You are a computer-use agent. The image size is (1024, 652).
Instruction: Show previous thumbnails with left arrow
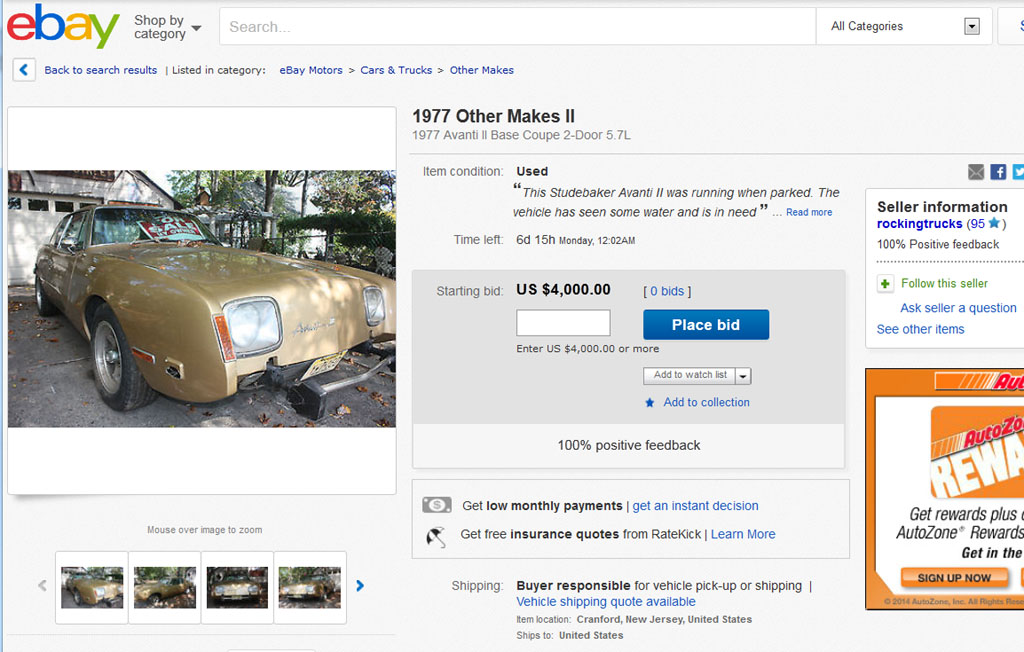pos(42,586)
